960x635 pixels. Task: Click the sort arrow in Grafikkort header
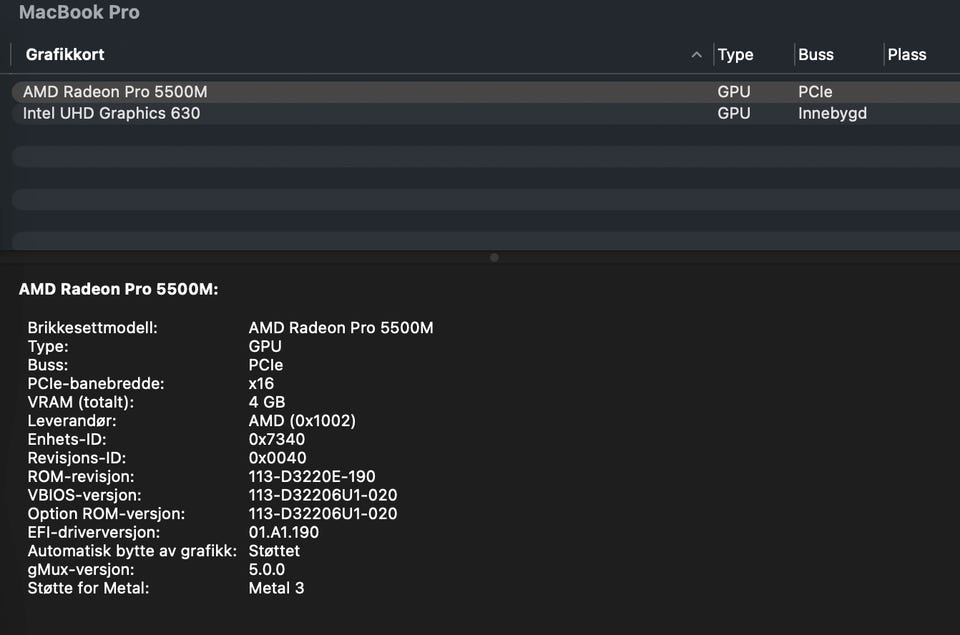click(x=696, y=55)
